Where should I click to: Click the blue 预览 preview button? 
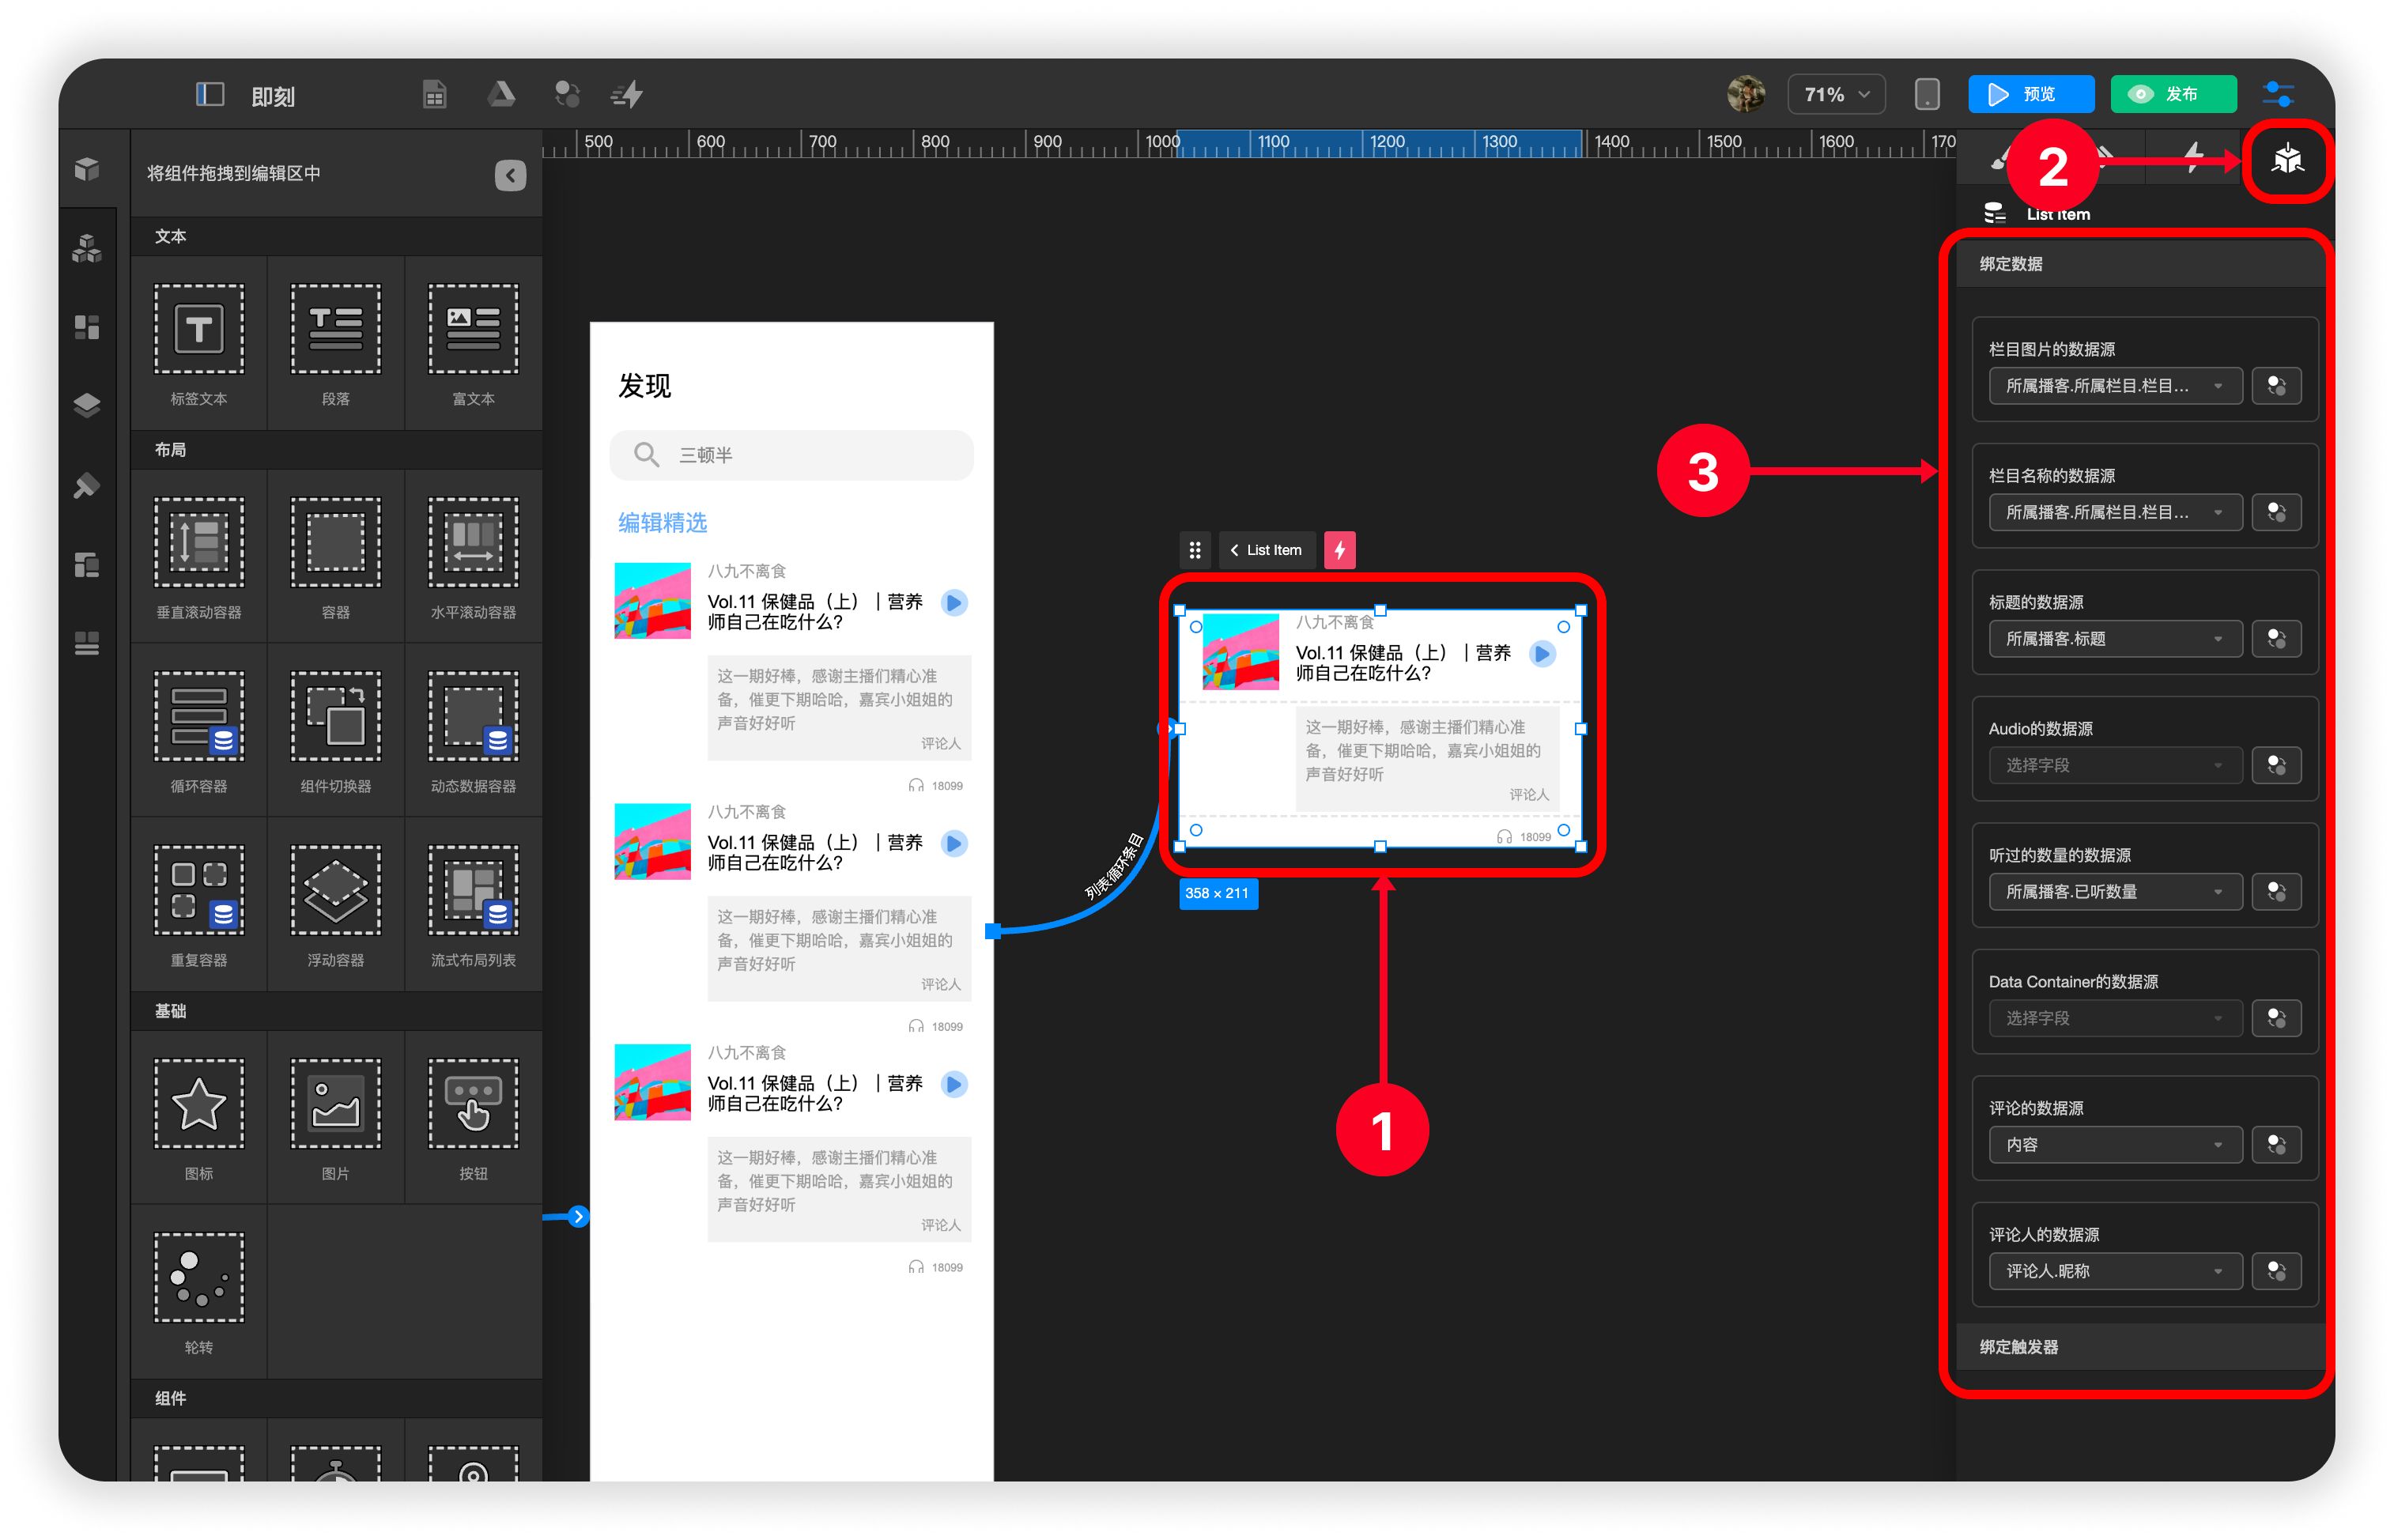2030,95
